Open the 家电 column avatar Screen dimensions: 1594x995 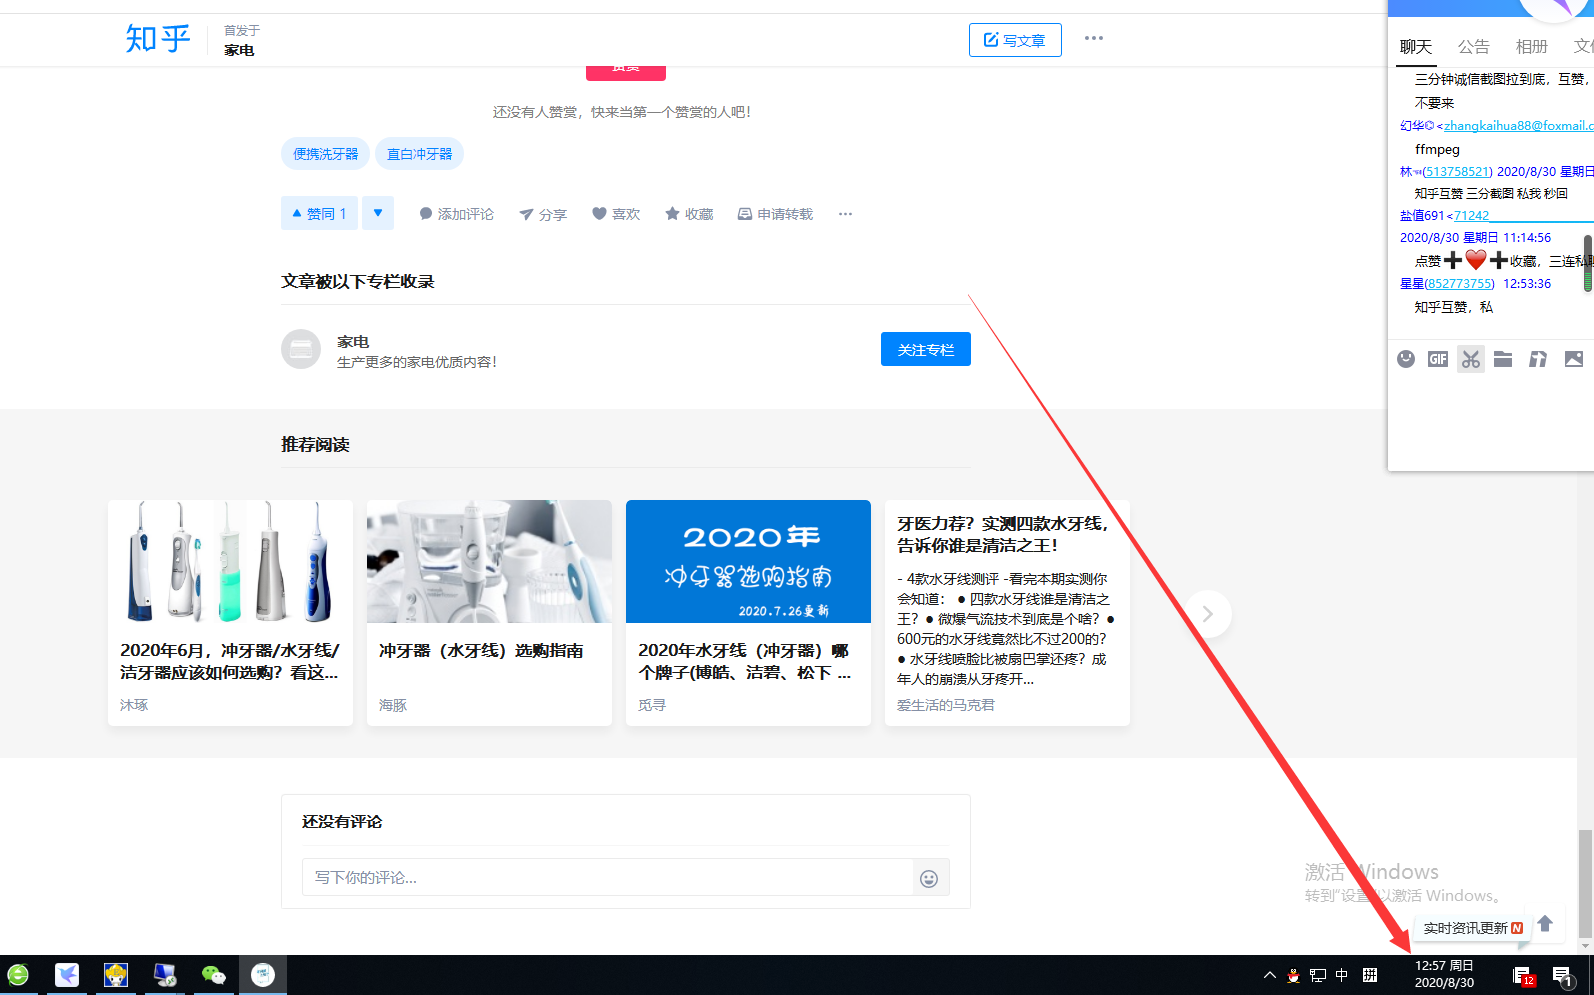[x=301, y=349]
